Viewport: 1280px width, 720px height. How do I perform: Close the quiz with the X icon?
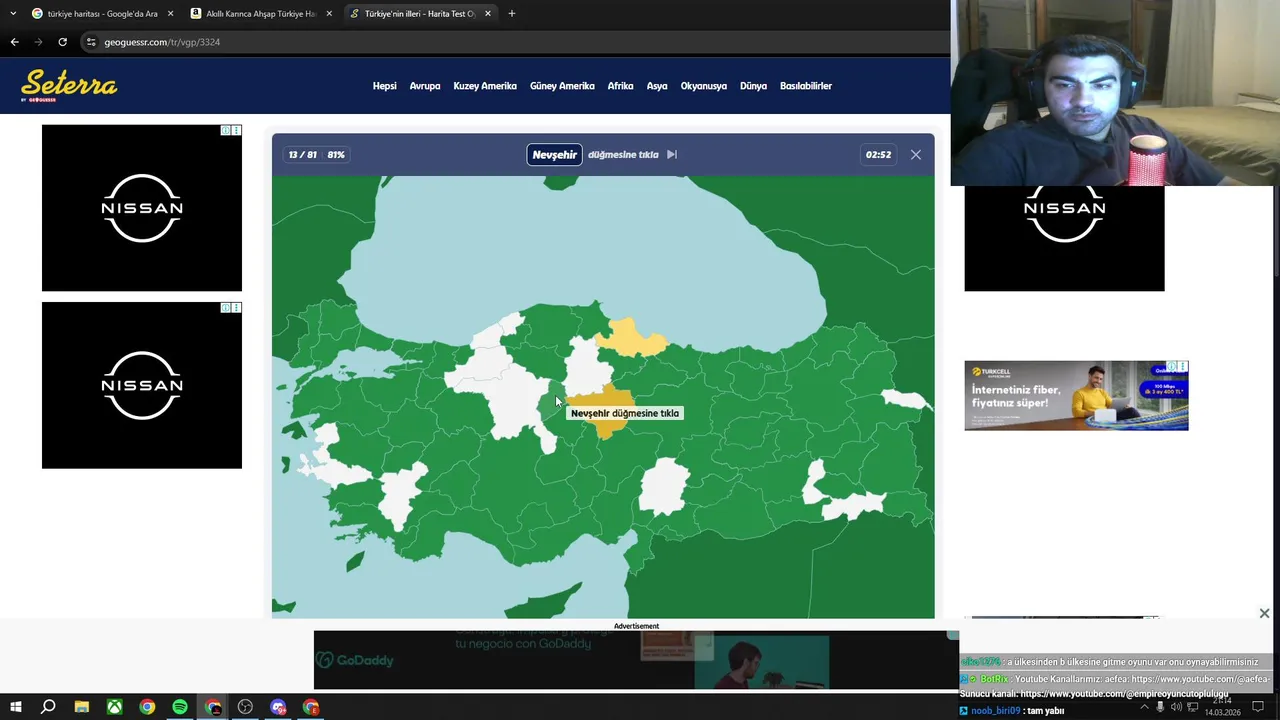(916, 154)
